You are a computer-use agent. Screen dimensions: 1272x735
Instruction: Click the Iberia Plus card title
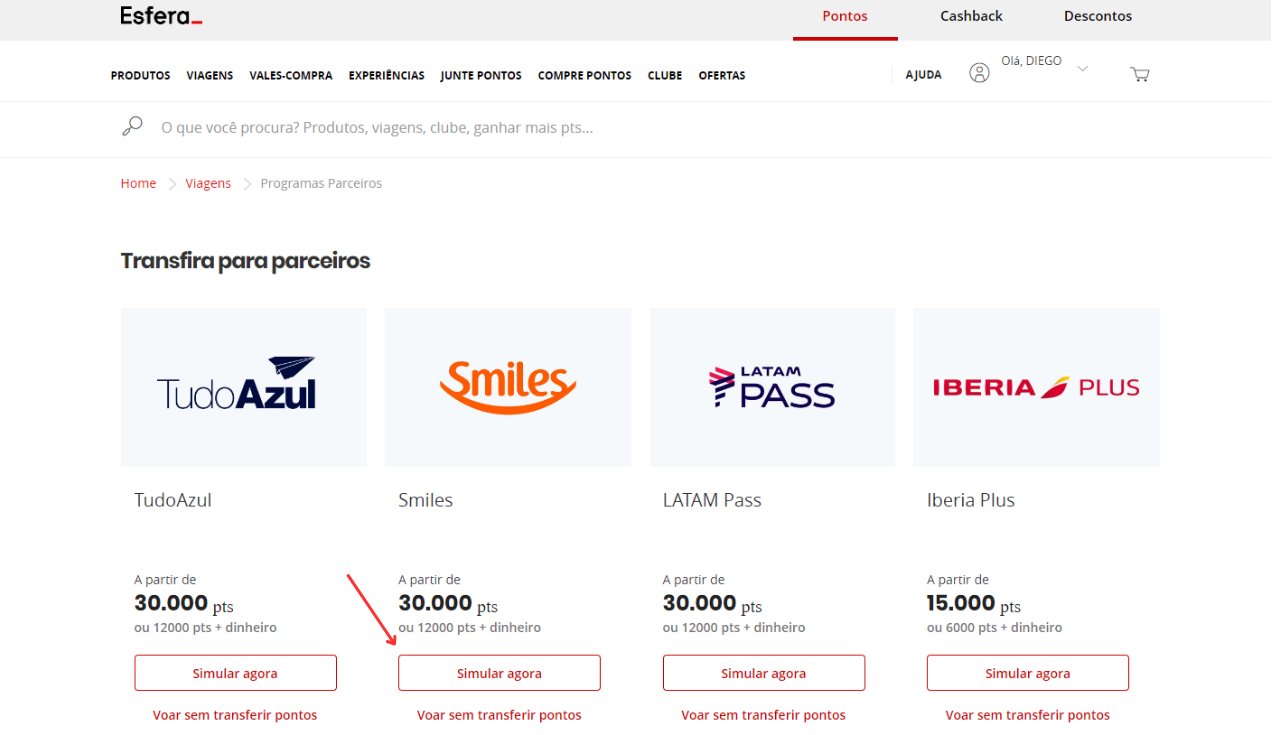971,500
